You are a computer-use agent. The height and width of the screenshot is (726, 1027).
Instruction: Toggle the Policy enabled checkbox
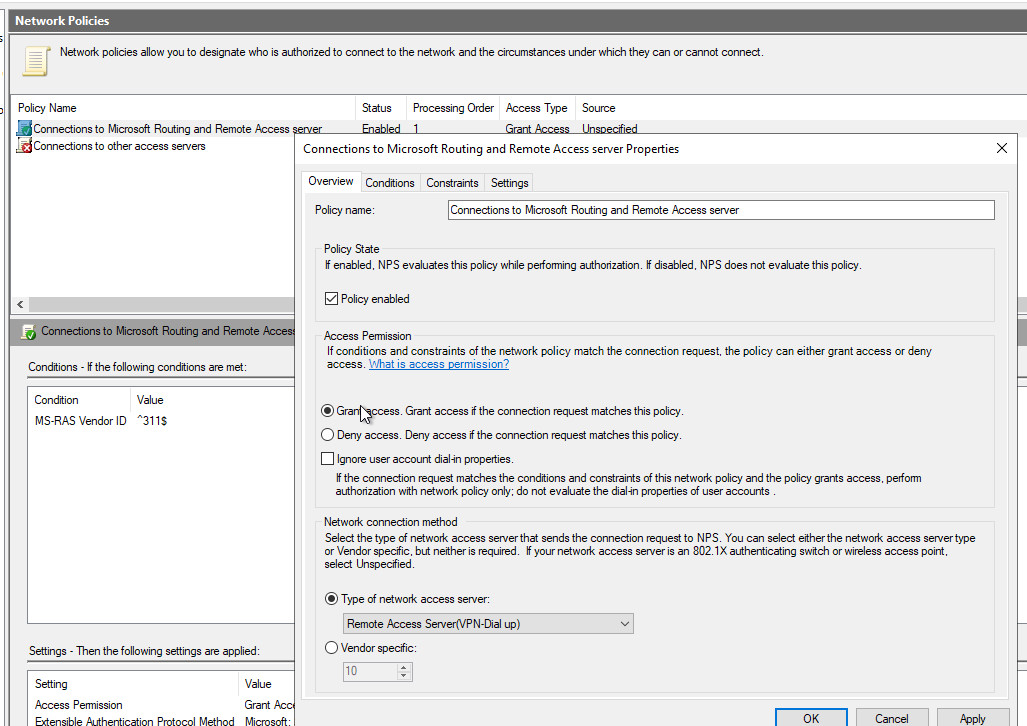tap(332, 299)
